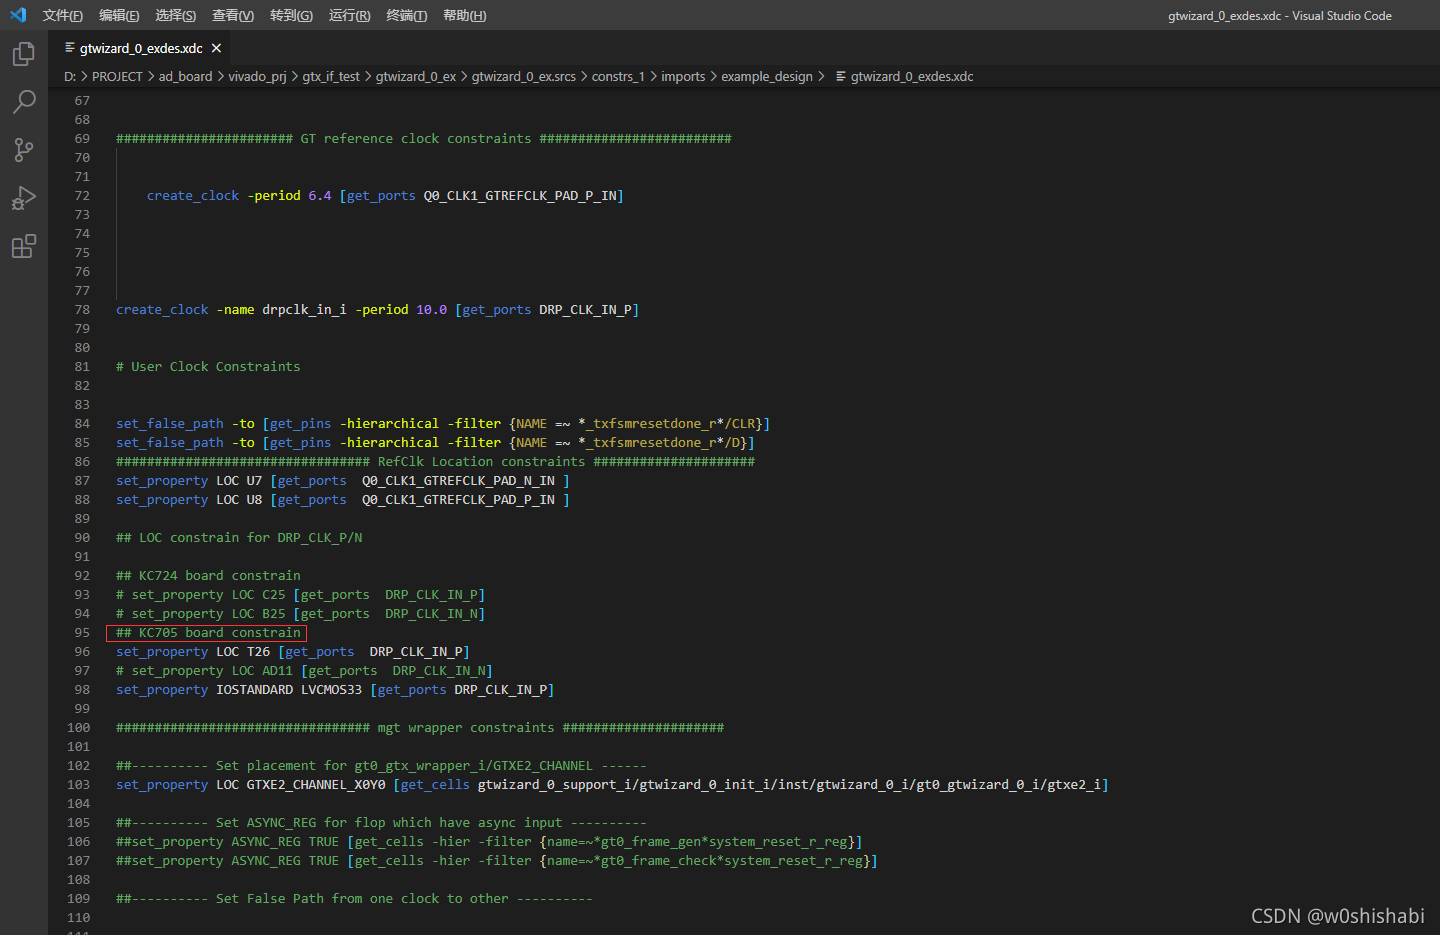
Task: Click the gtwizard_0_exdes.xdc breadcrumb file entry
Action: click(x=904, y=76)
